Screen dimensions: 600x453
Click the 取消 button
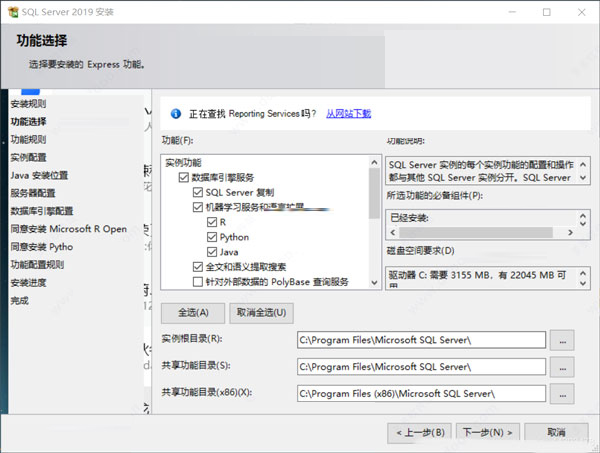click(556, 432)
